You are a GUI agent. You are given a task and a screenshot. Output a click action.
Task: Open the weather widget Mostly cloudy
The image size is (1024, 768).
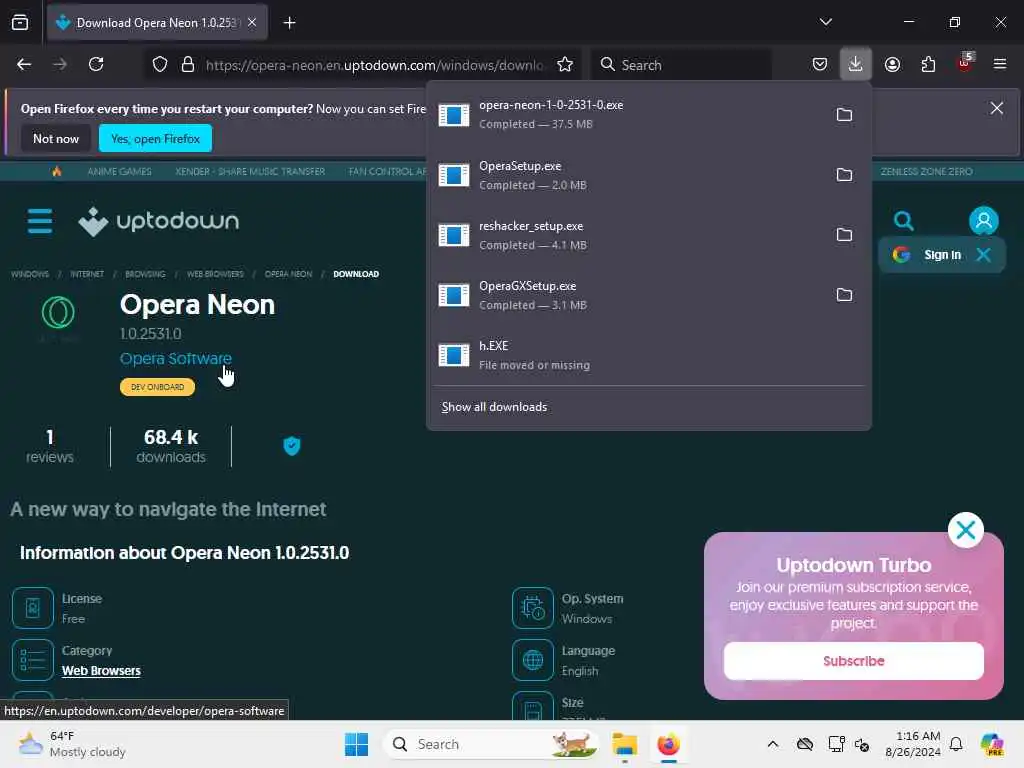pyautogui.click(x=72, y=744)
